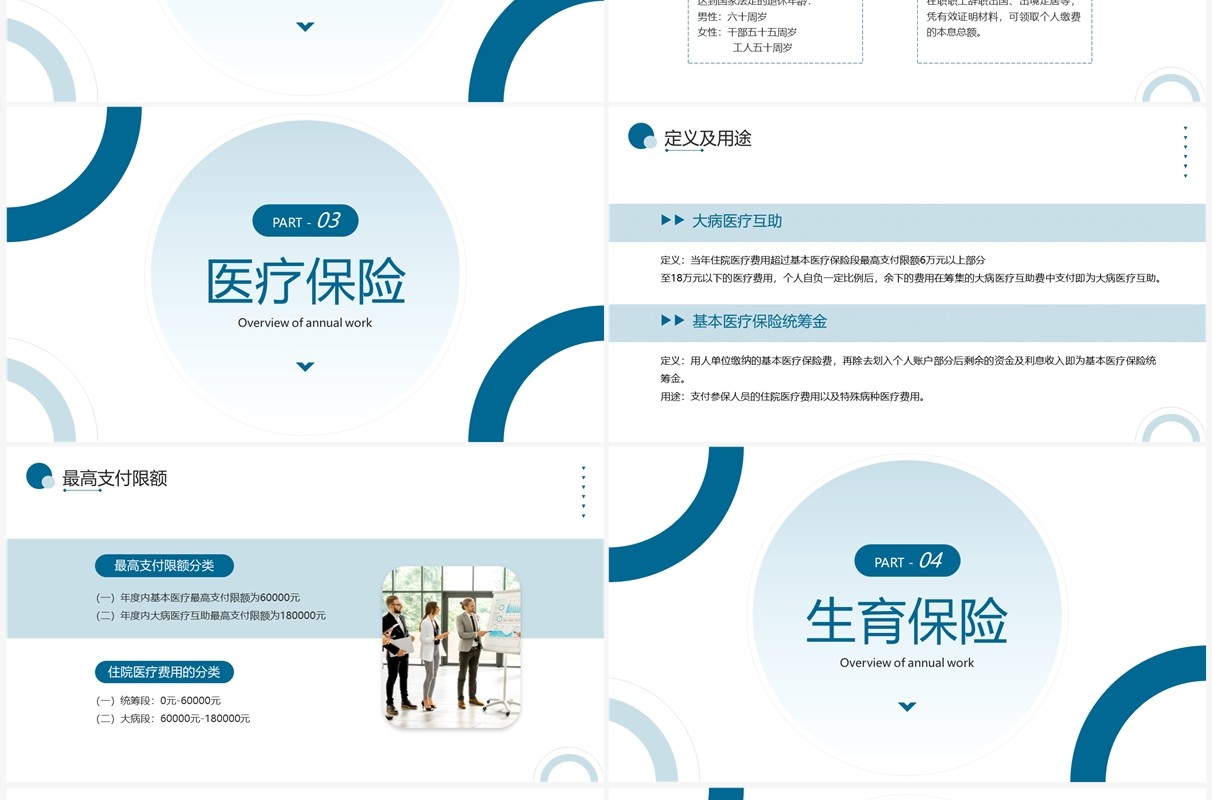The image size is (1212, 800).
Task: Click the 最高支付限额 slide heading
Action: coord(115,478)
